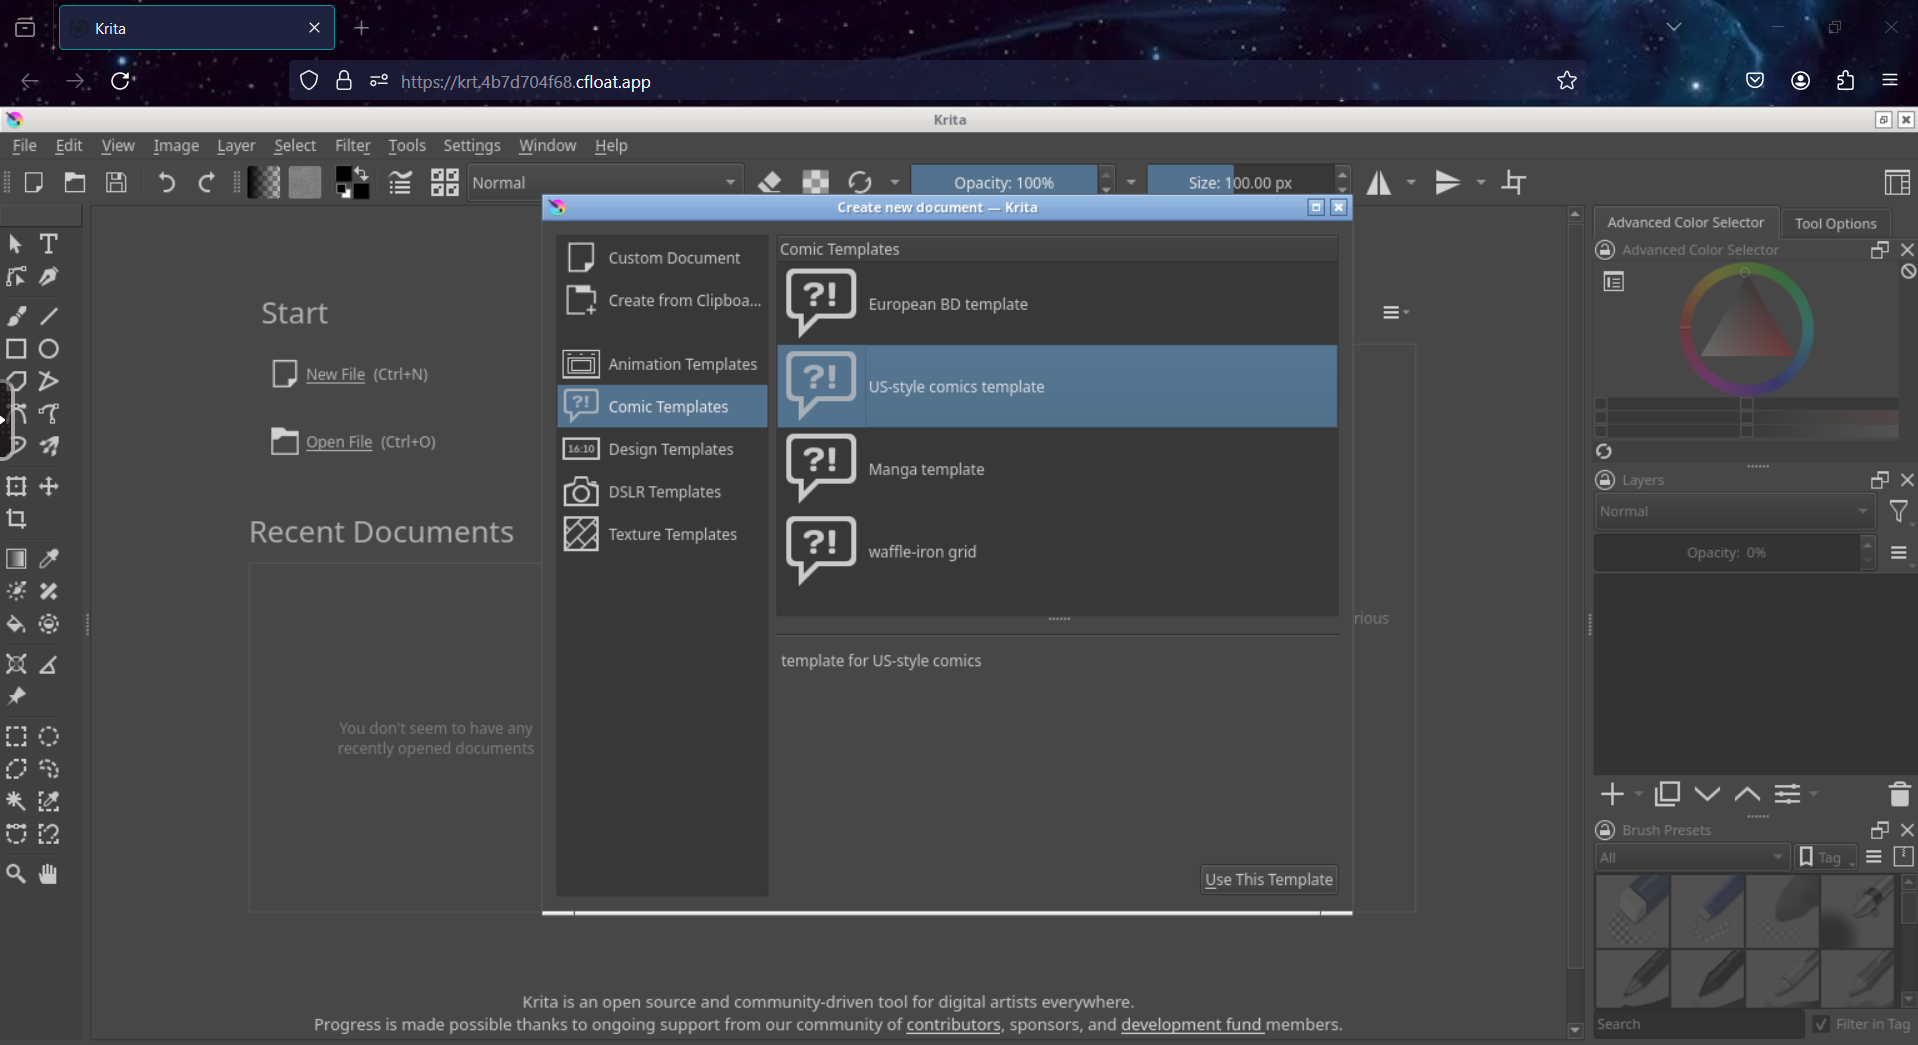Toggle layer filter funnel icon
The height and width of the screenshot is (1045, 1918).
[1898, 512]
